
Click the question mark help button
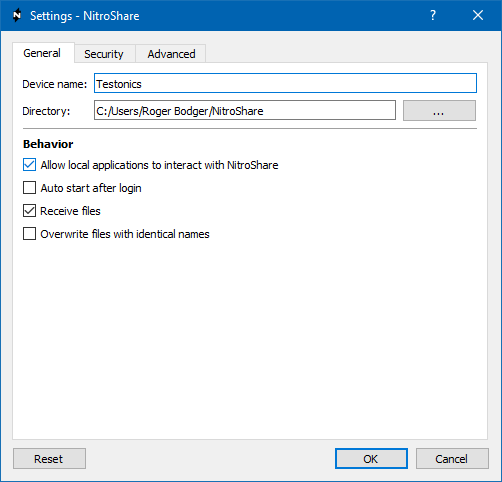click(x=433, y=15)
